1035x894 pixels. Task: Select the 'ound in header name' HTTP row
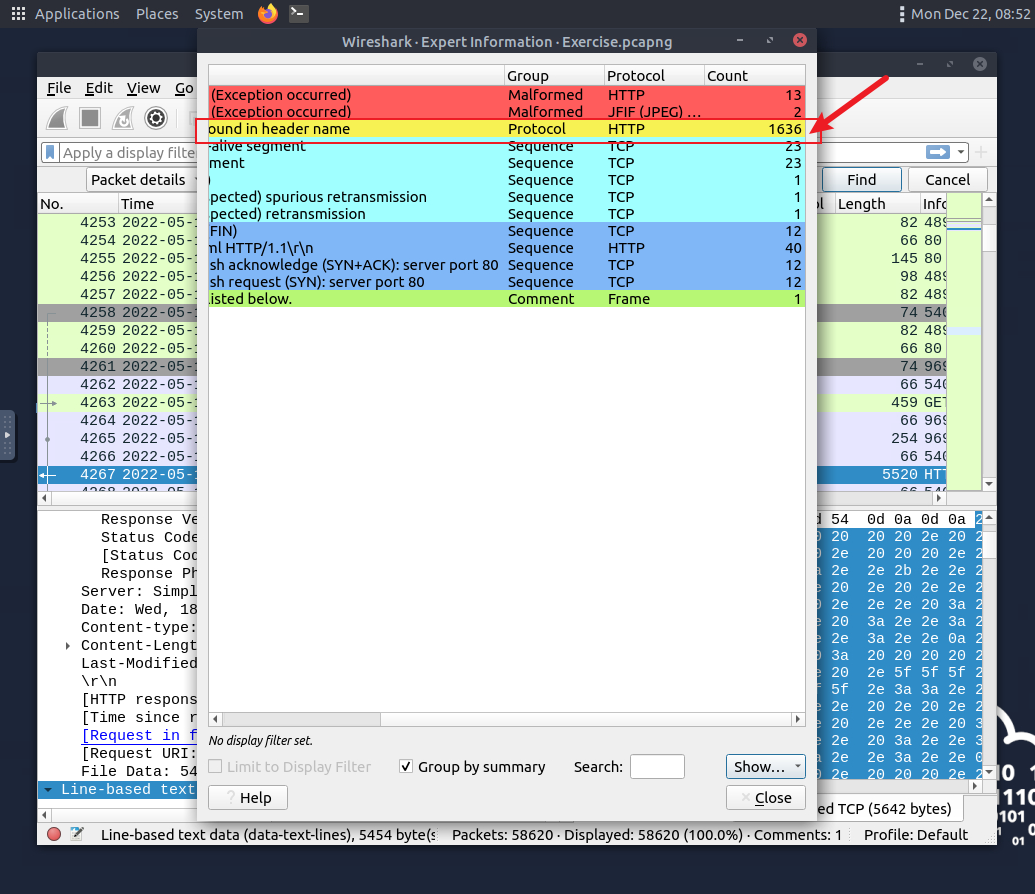point(506,129)
